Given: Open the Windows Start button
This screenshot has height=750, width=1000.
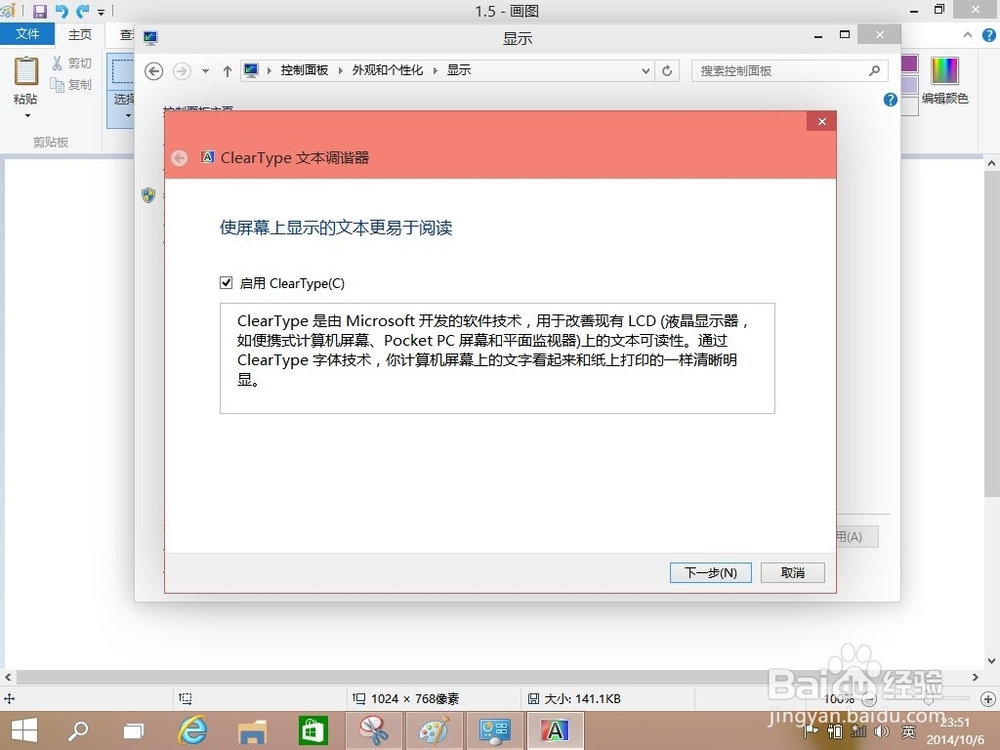Looking at the screenshot, I should tap(24, 731).
